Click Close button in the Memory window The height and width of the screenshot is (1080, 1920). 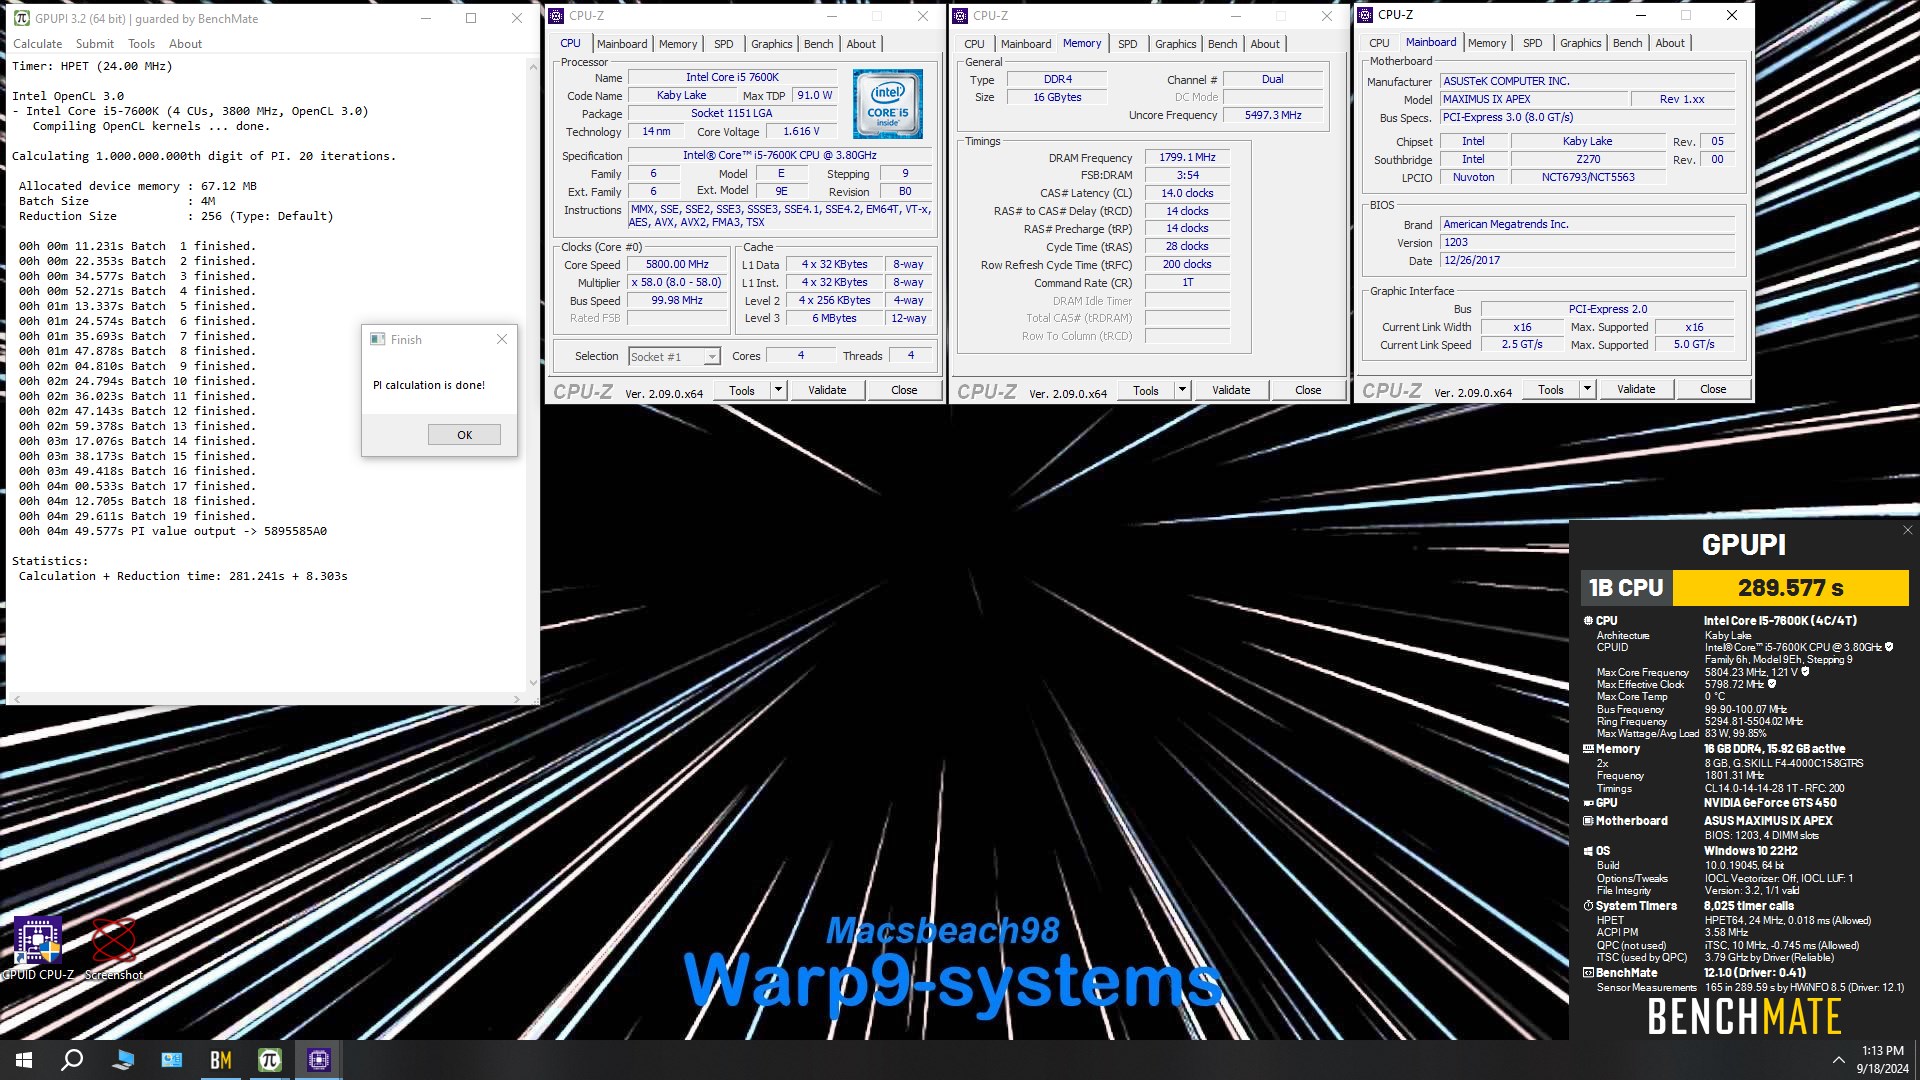click(x=1308, y=390)
